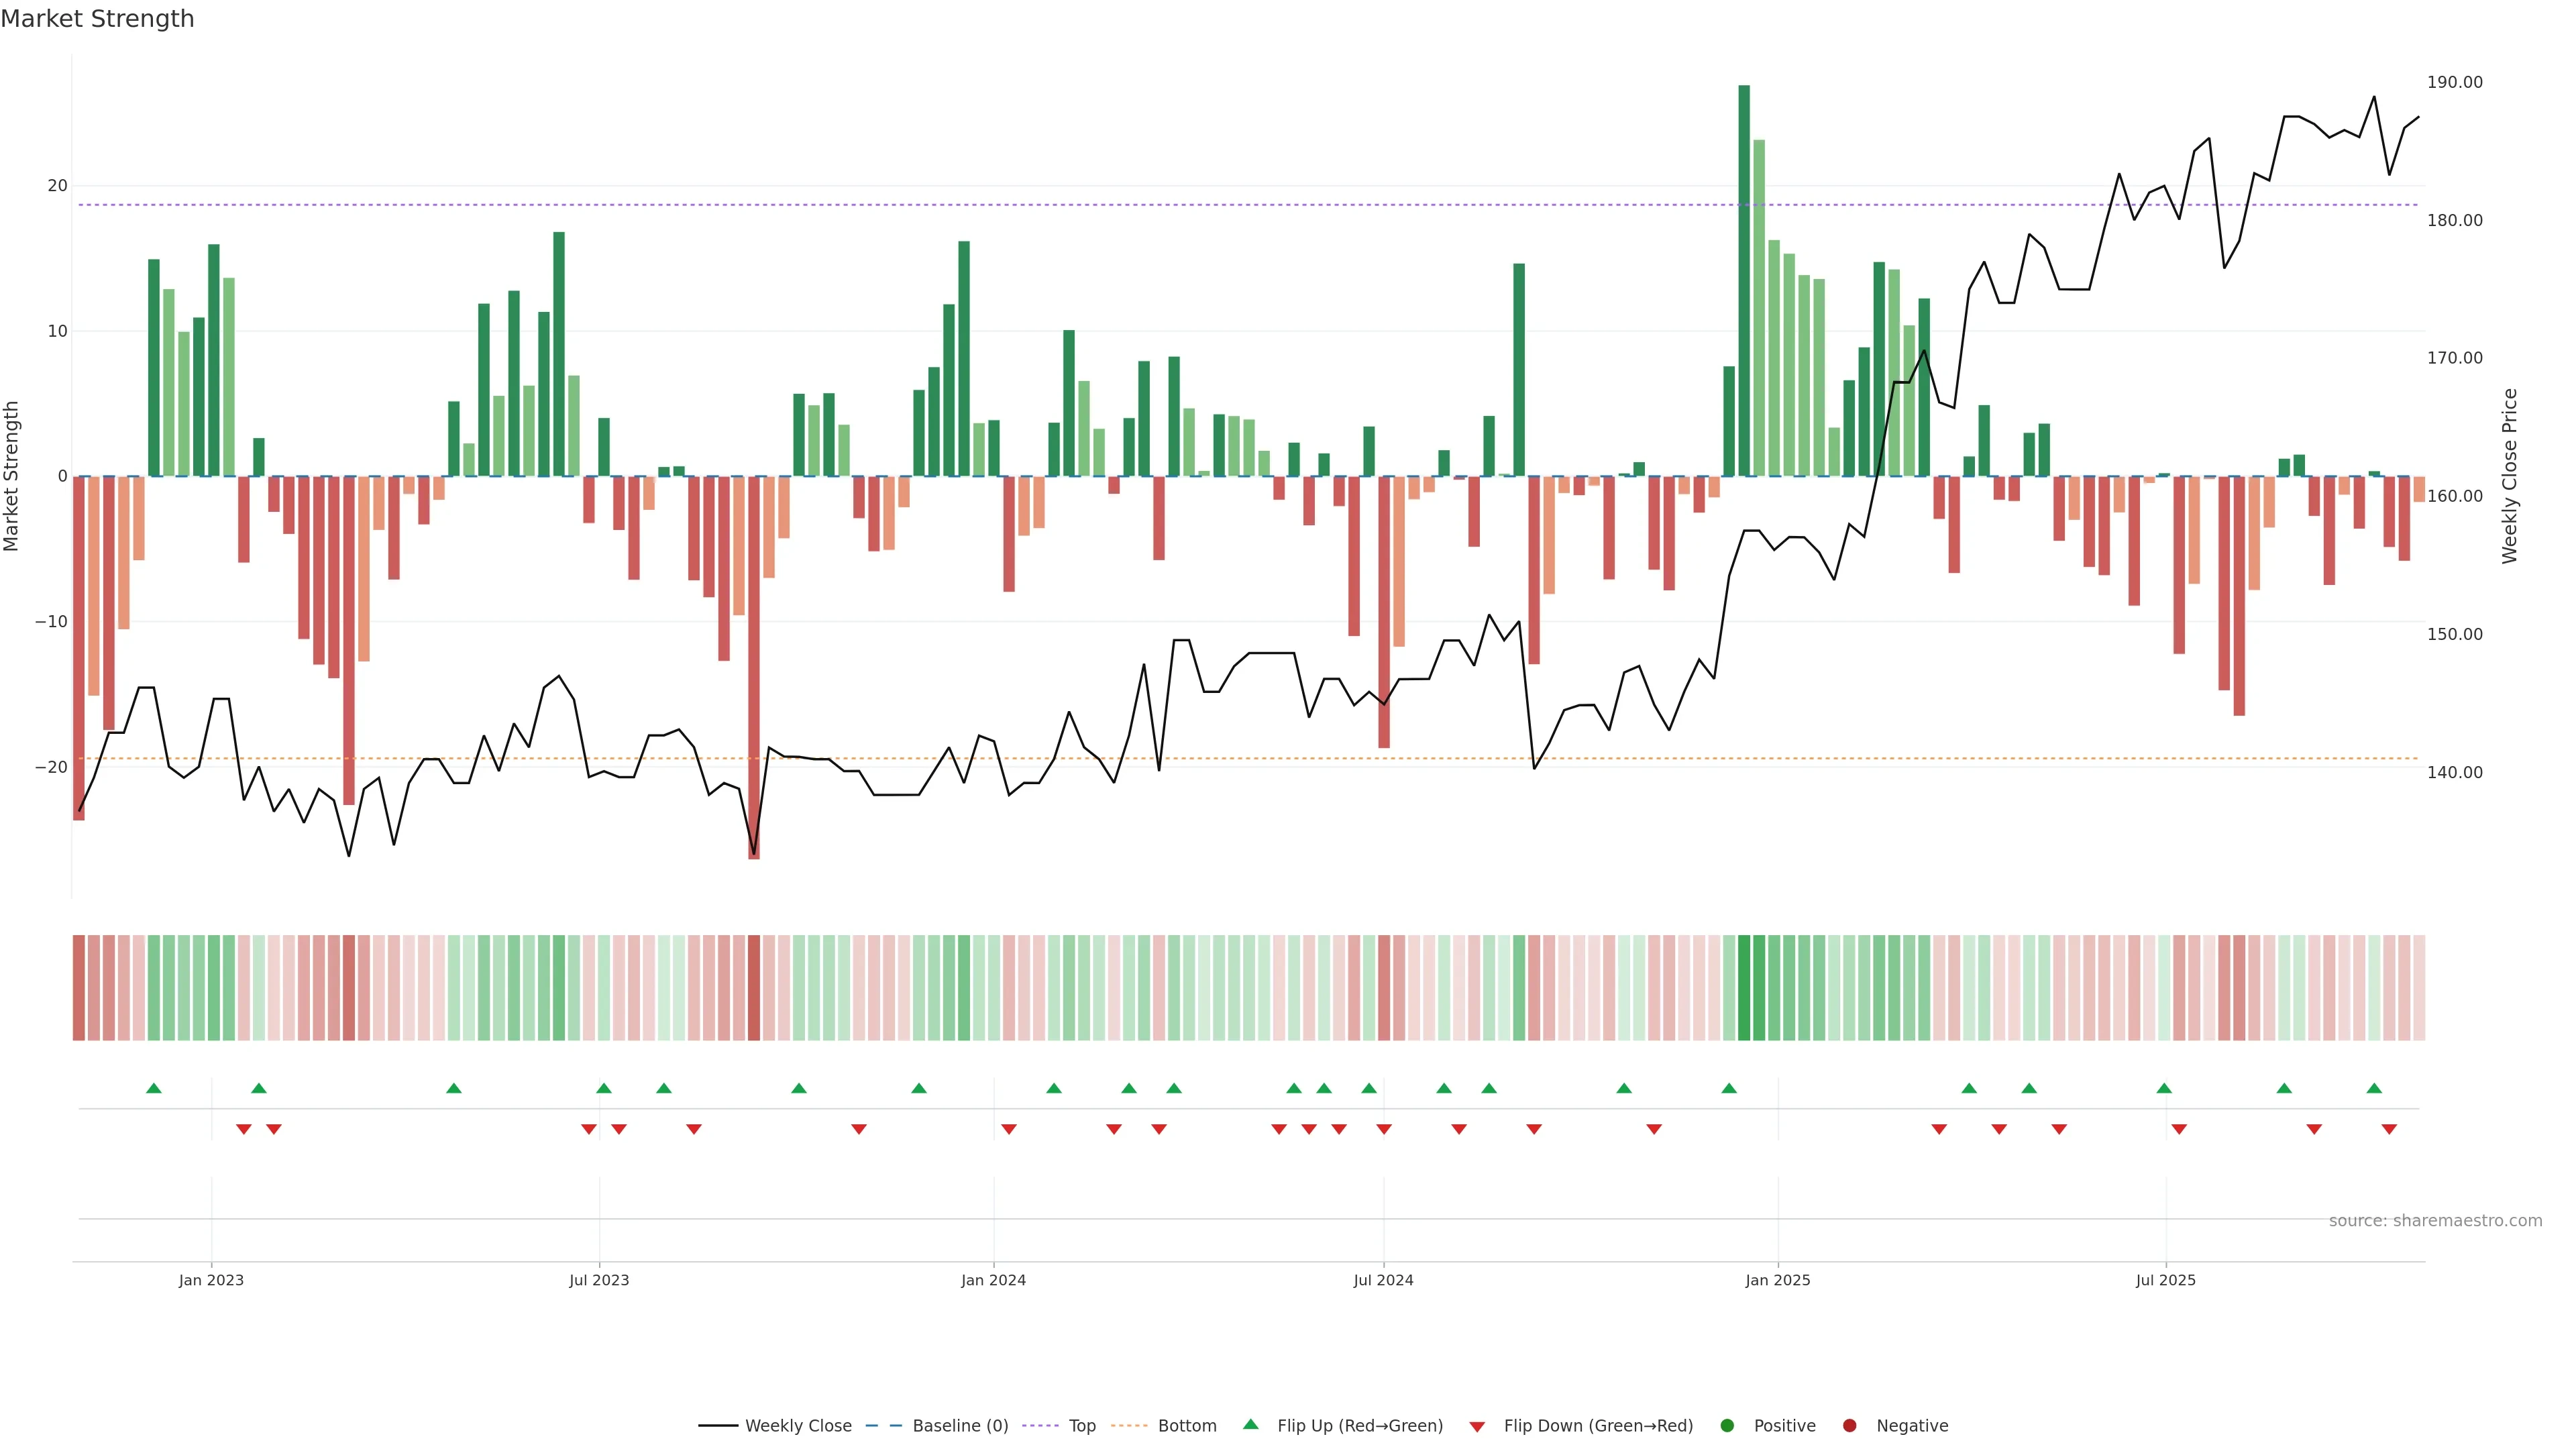This screenshot has height=1449, width=2576.
Task: Click the Flip Down red triangle legend icon
Action: (1477, 1427)
